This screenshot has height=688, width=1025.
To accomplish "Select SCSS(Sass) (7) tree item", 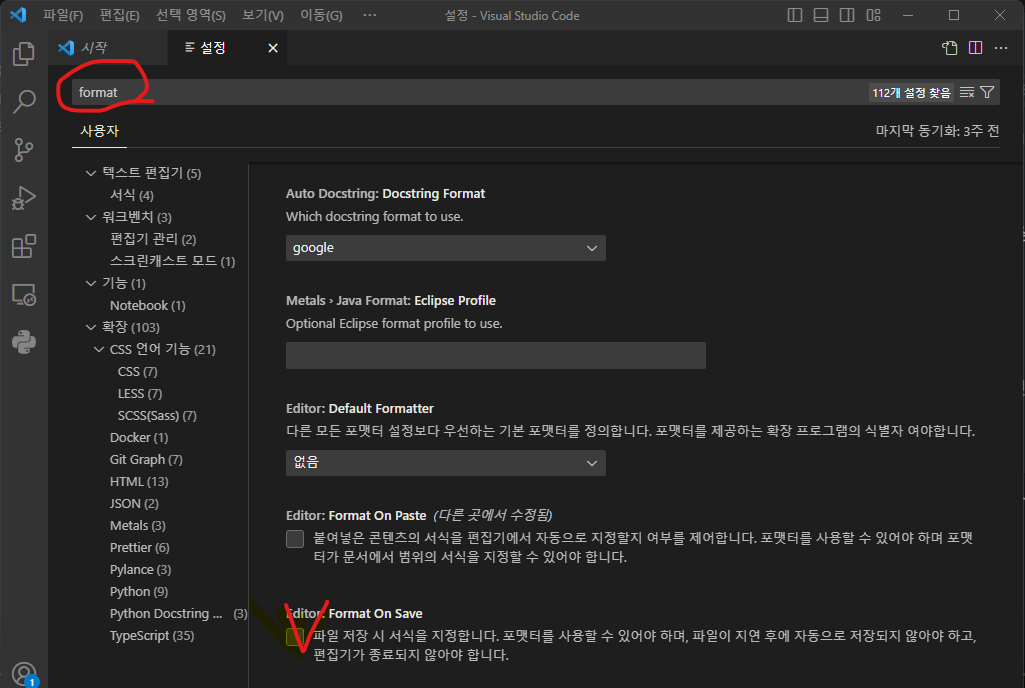I will click(157, 416).
